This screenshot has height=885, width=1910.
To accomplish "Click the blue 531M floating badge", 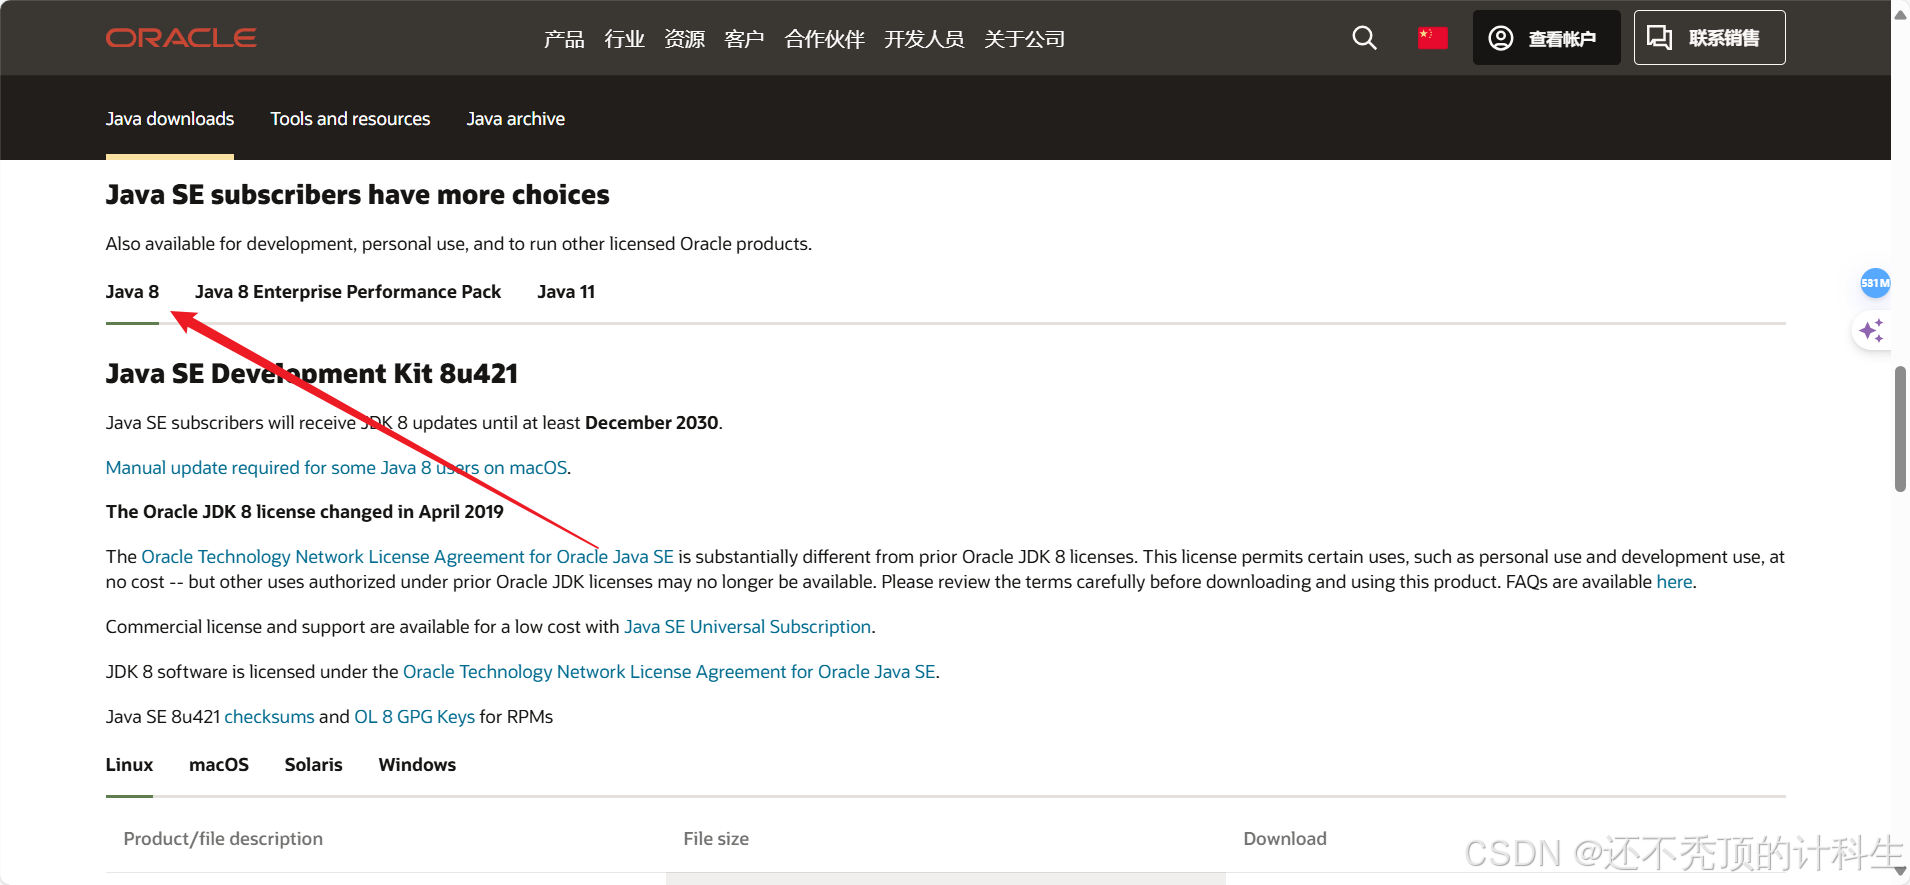I will click(x=1875, y=283).
